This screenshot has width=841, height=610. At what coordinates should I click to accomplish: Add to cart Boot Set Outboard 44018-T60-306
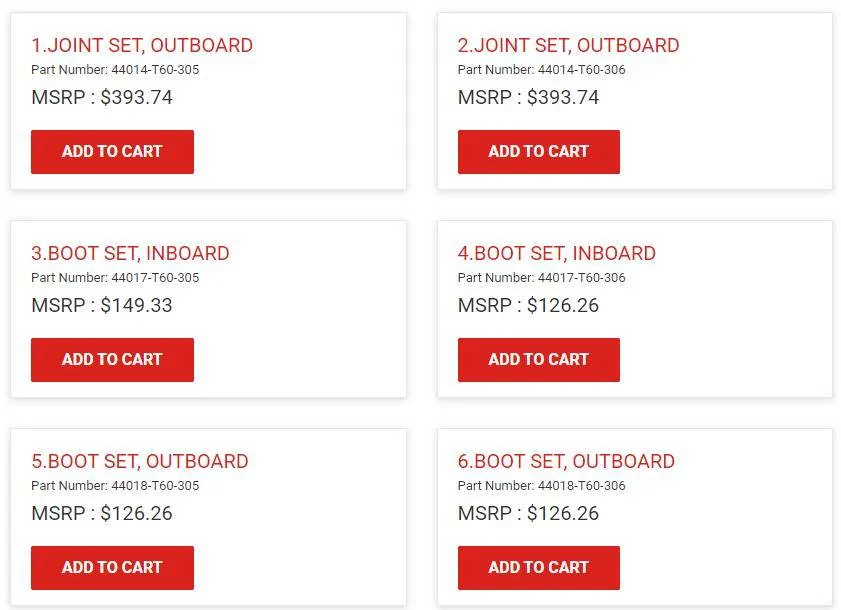(538, 568)
